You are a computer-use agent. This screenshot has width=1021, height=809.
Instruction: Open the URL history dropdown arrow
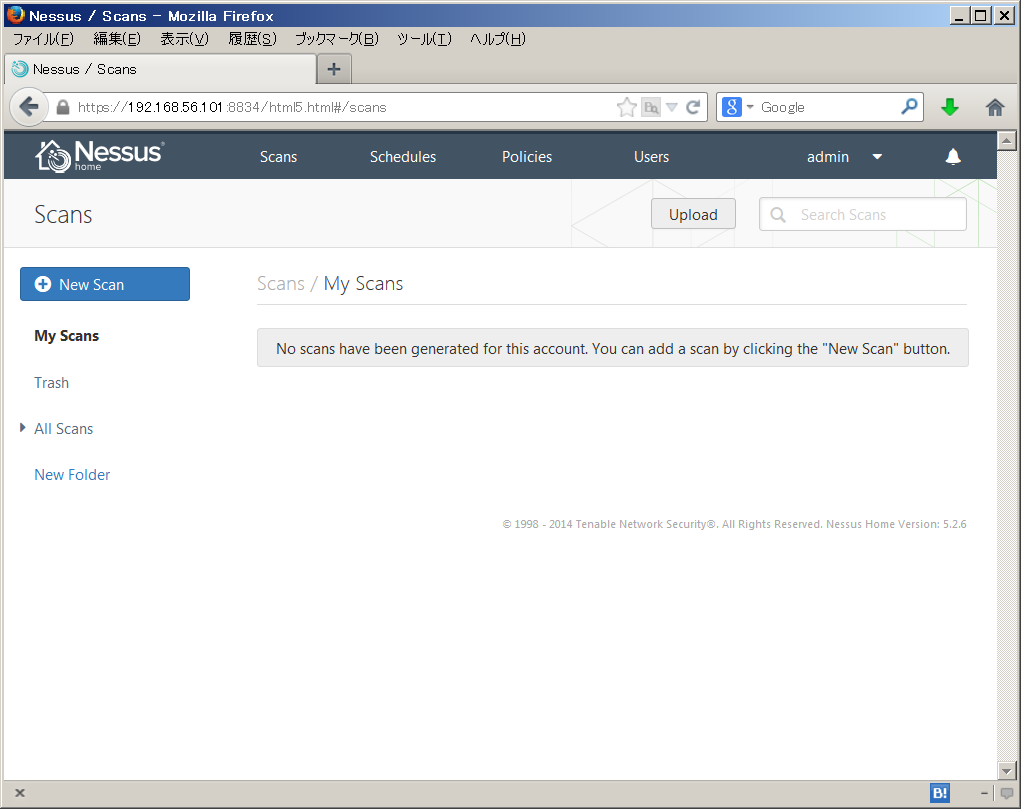(x=672, y=107)
